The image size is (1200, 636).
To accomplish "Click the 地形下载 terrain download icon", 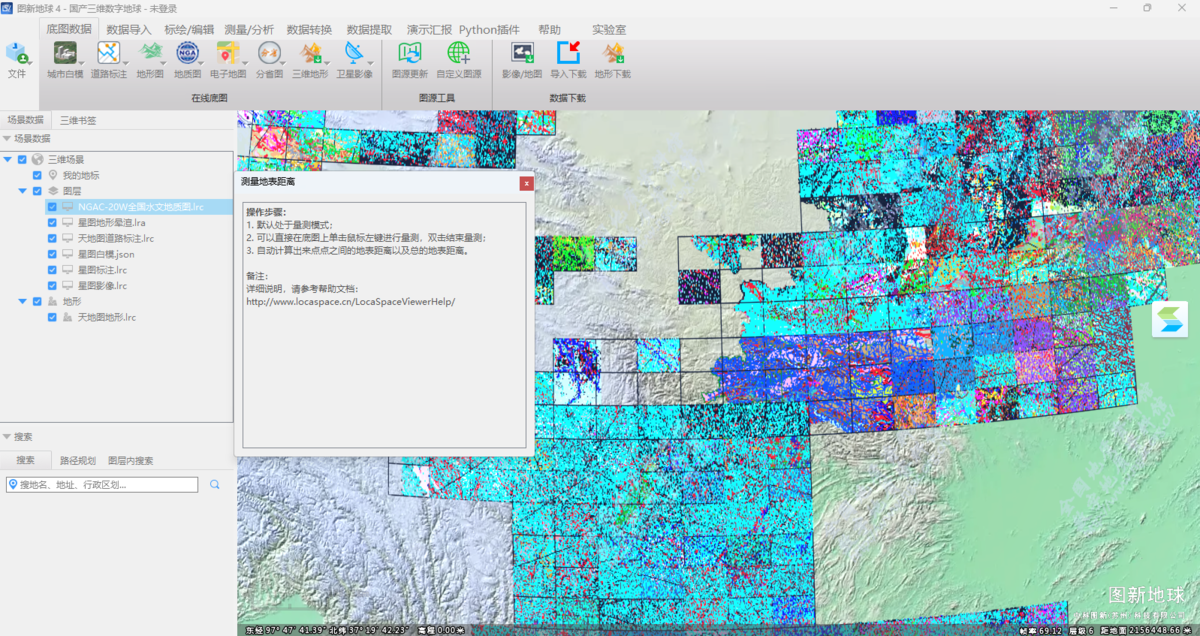I will [612, 54].
